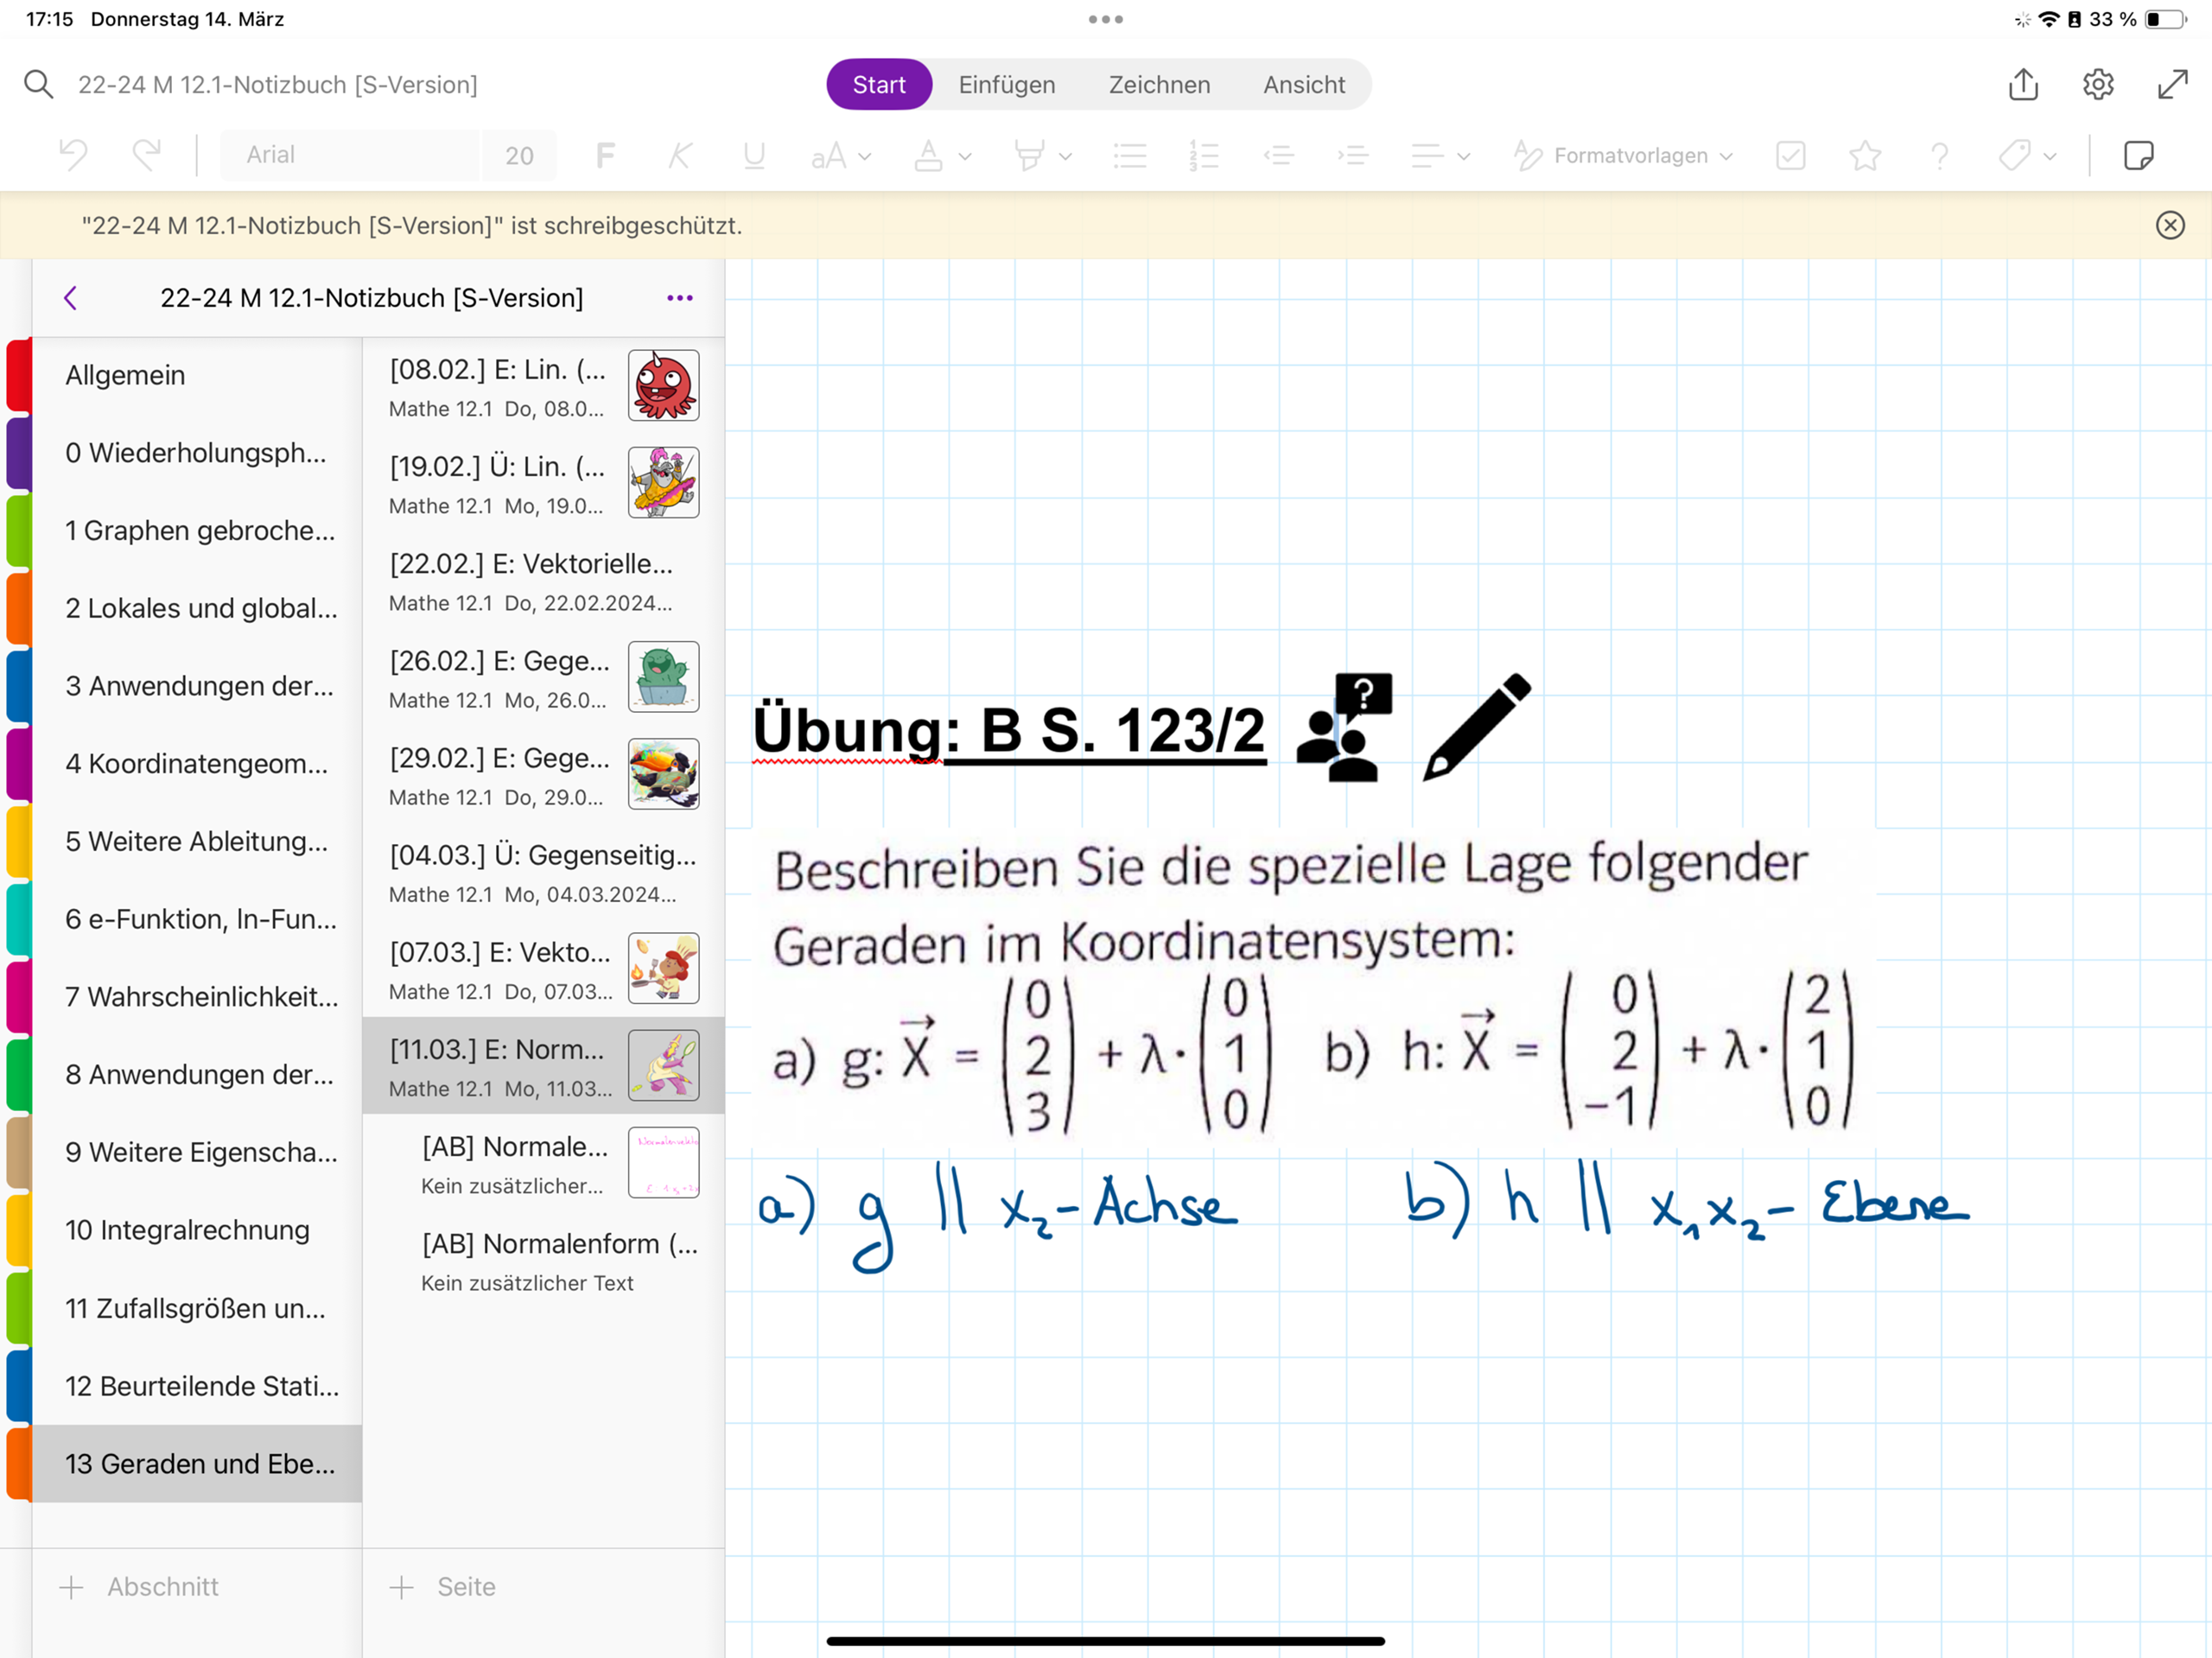Toggle the to-do checkbox tag
This screenshot has height=1658, width=2212.
1790,155
